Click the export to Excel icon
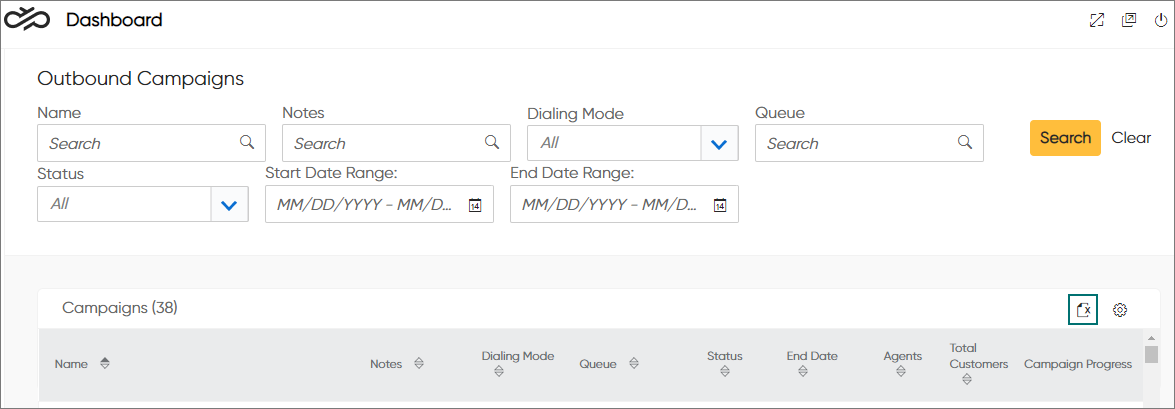This screenshot has width=1175, height=409. coord(1083,309)
